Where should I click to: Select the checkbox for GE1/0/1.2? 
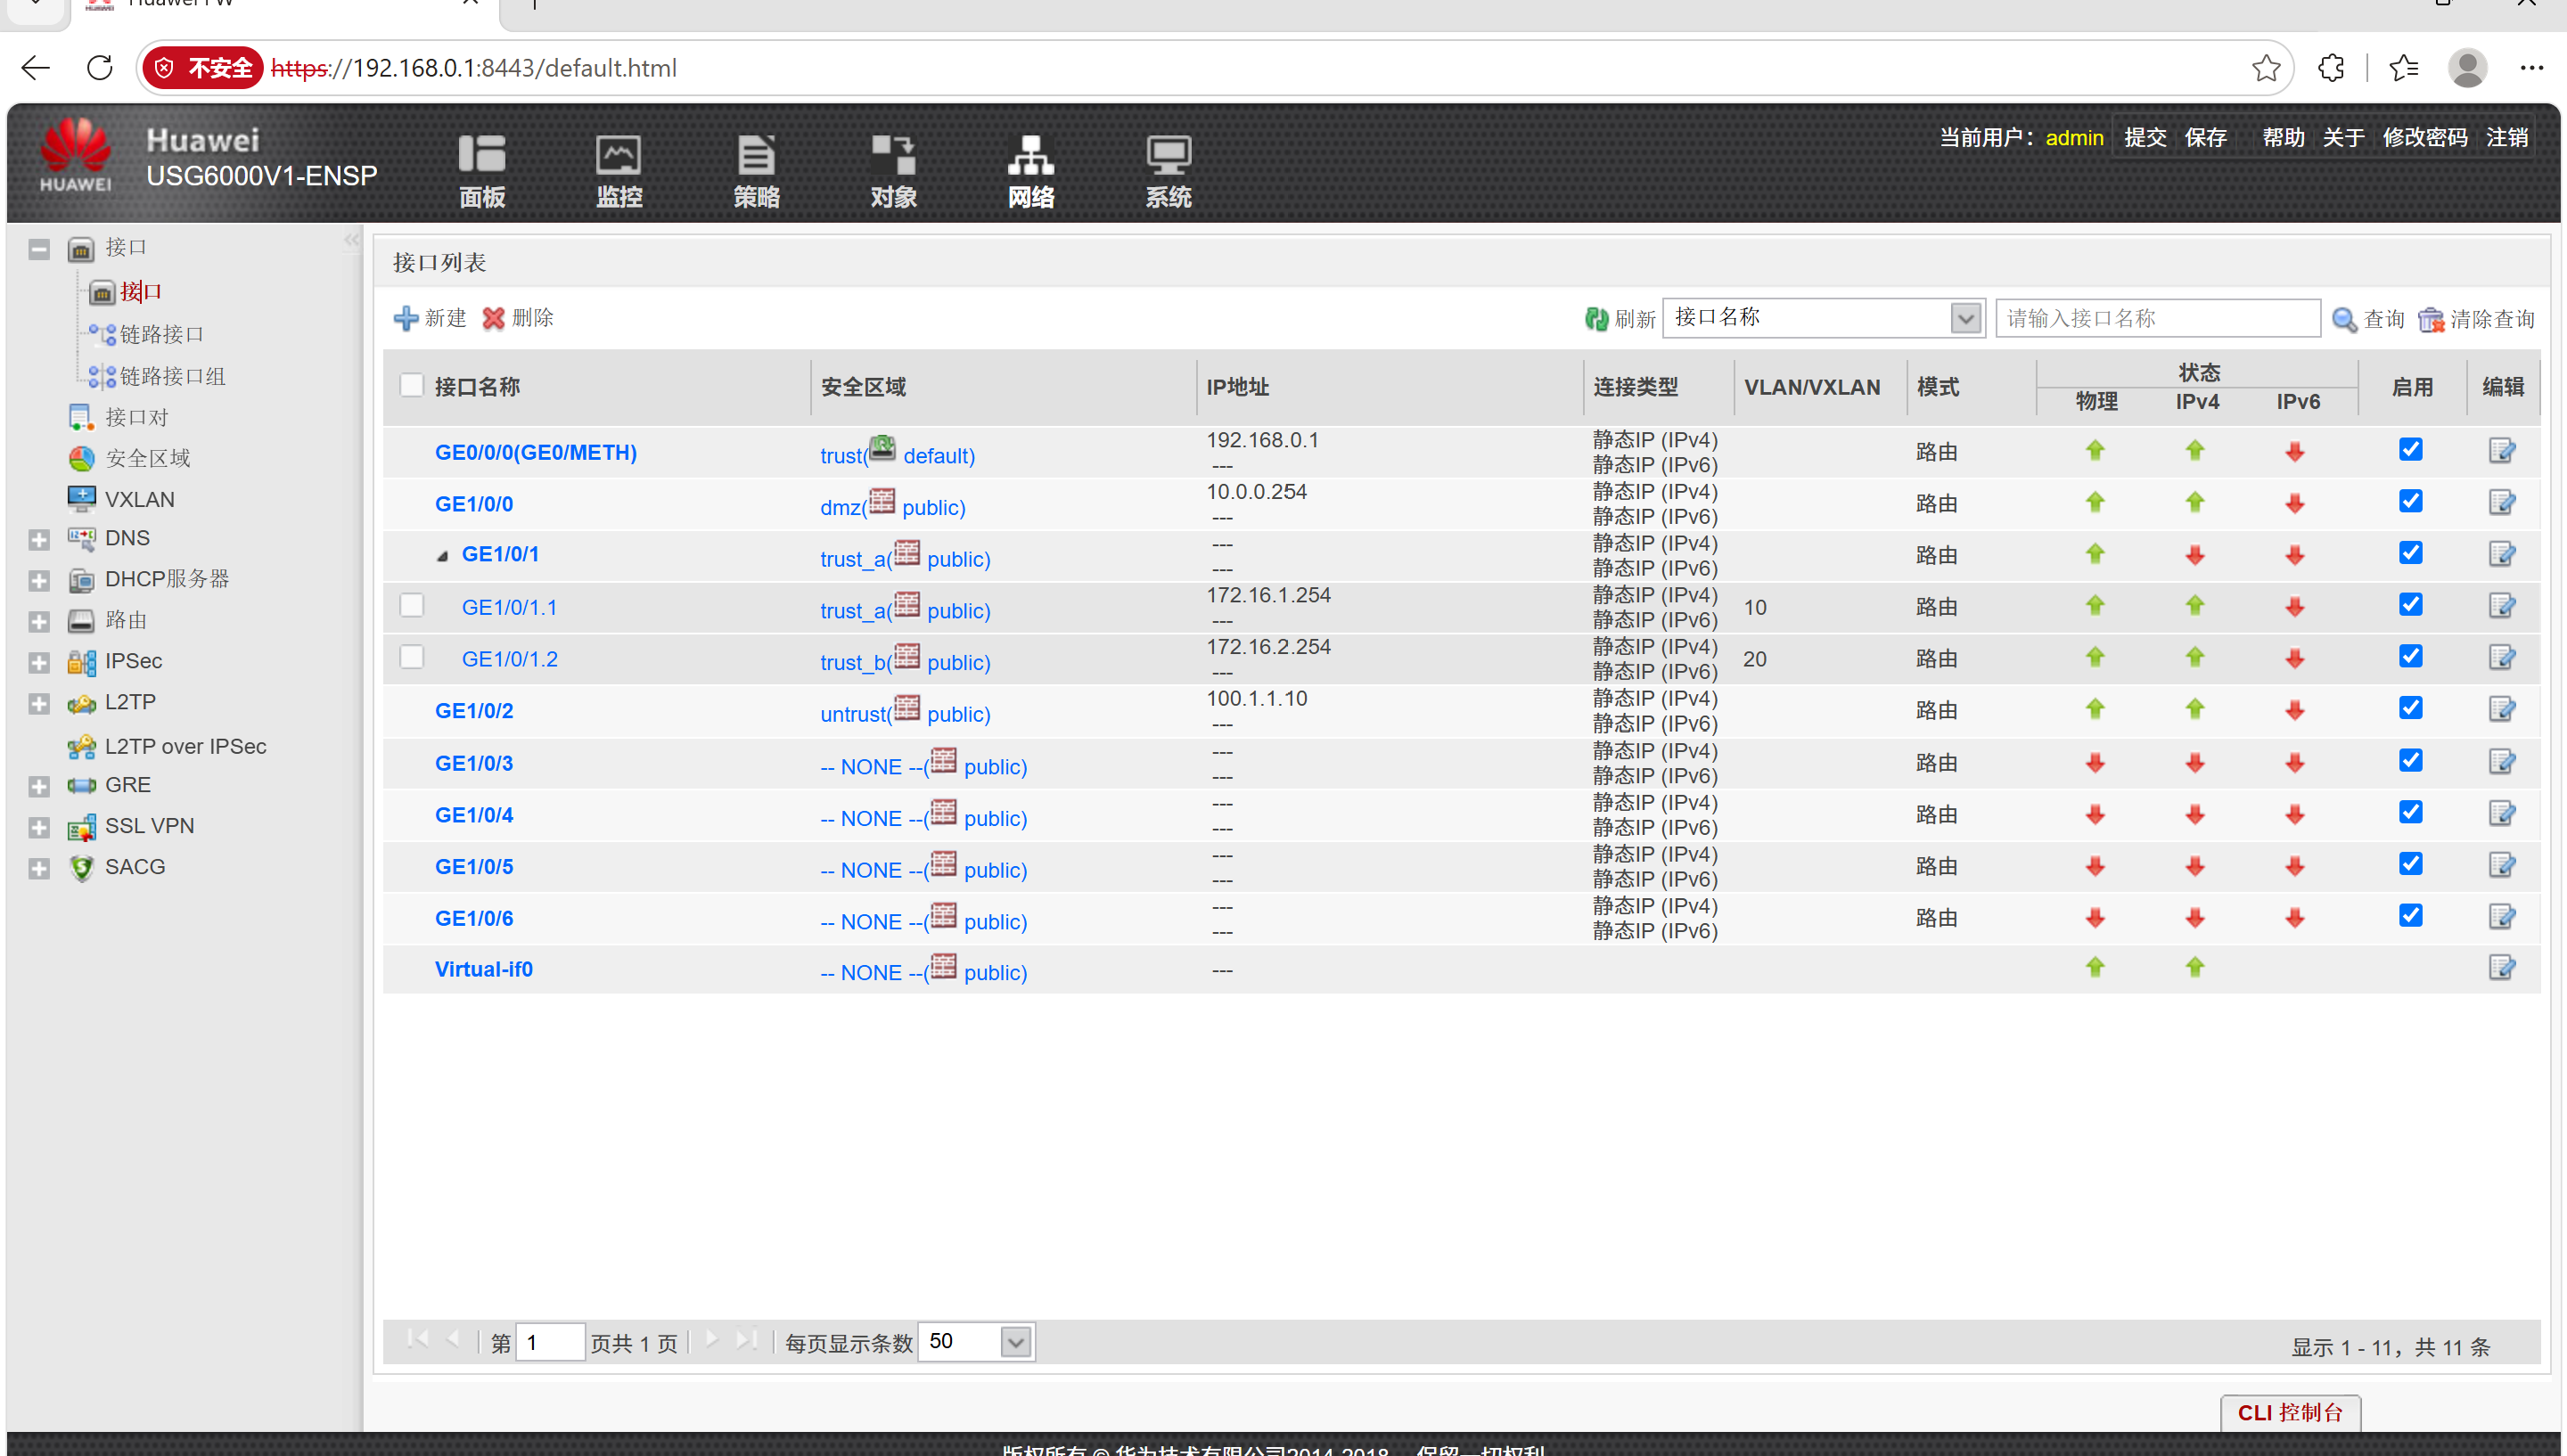[x=411, y=657]
